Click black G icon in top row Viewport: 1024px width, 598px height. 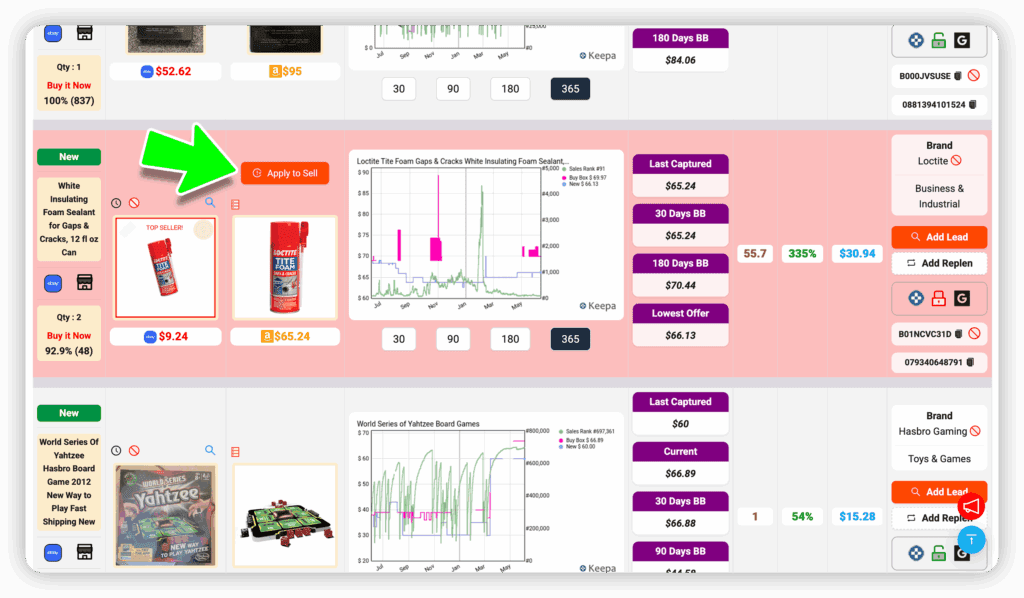961,40
